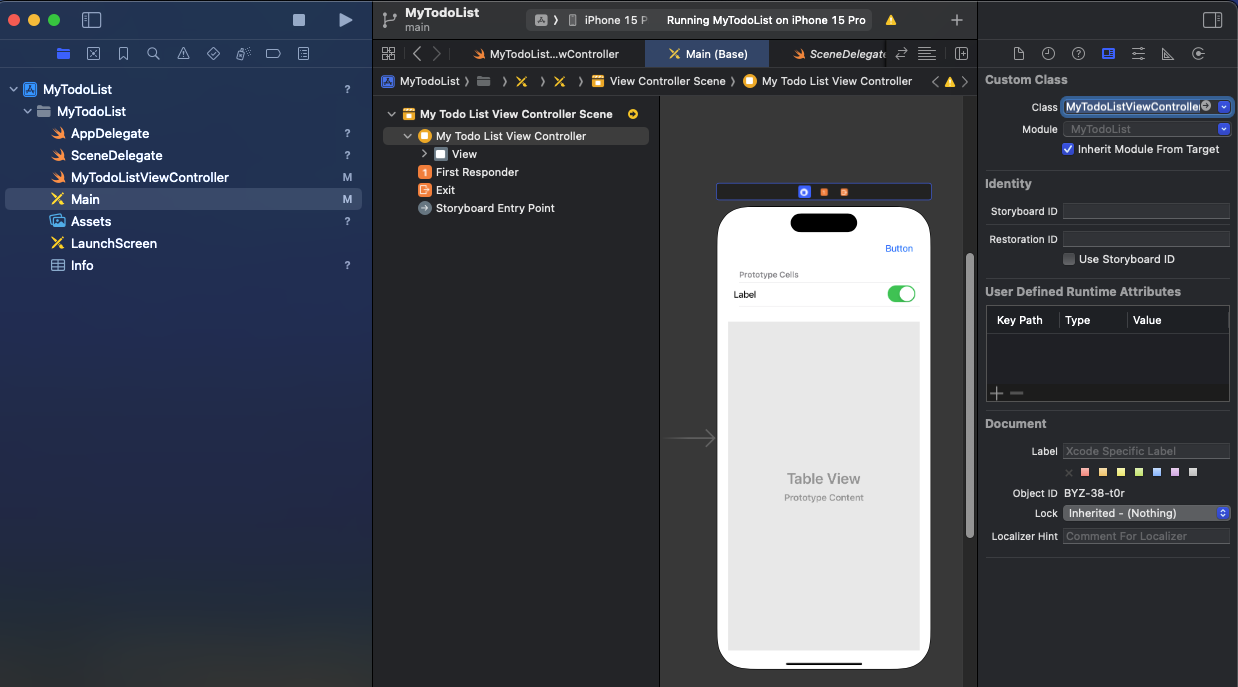
Task: Jump to class definition arrow
Action: pos(1206,106)
